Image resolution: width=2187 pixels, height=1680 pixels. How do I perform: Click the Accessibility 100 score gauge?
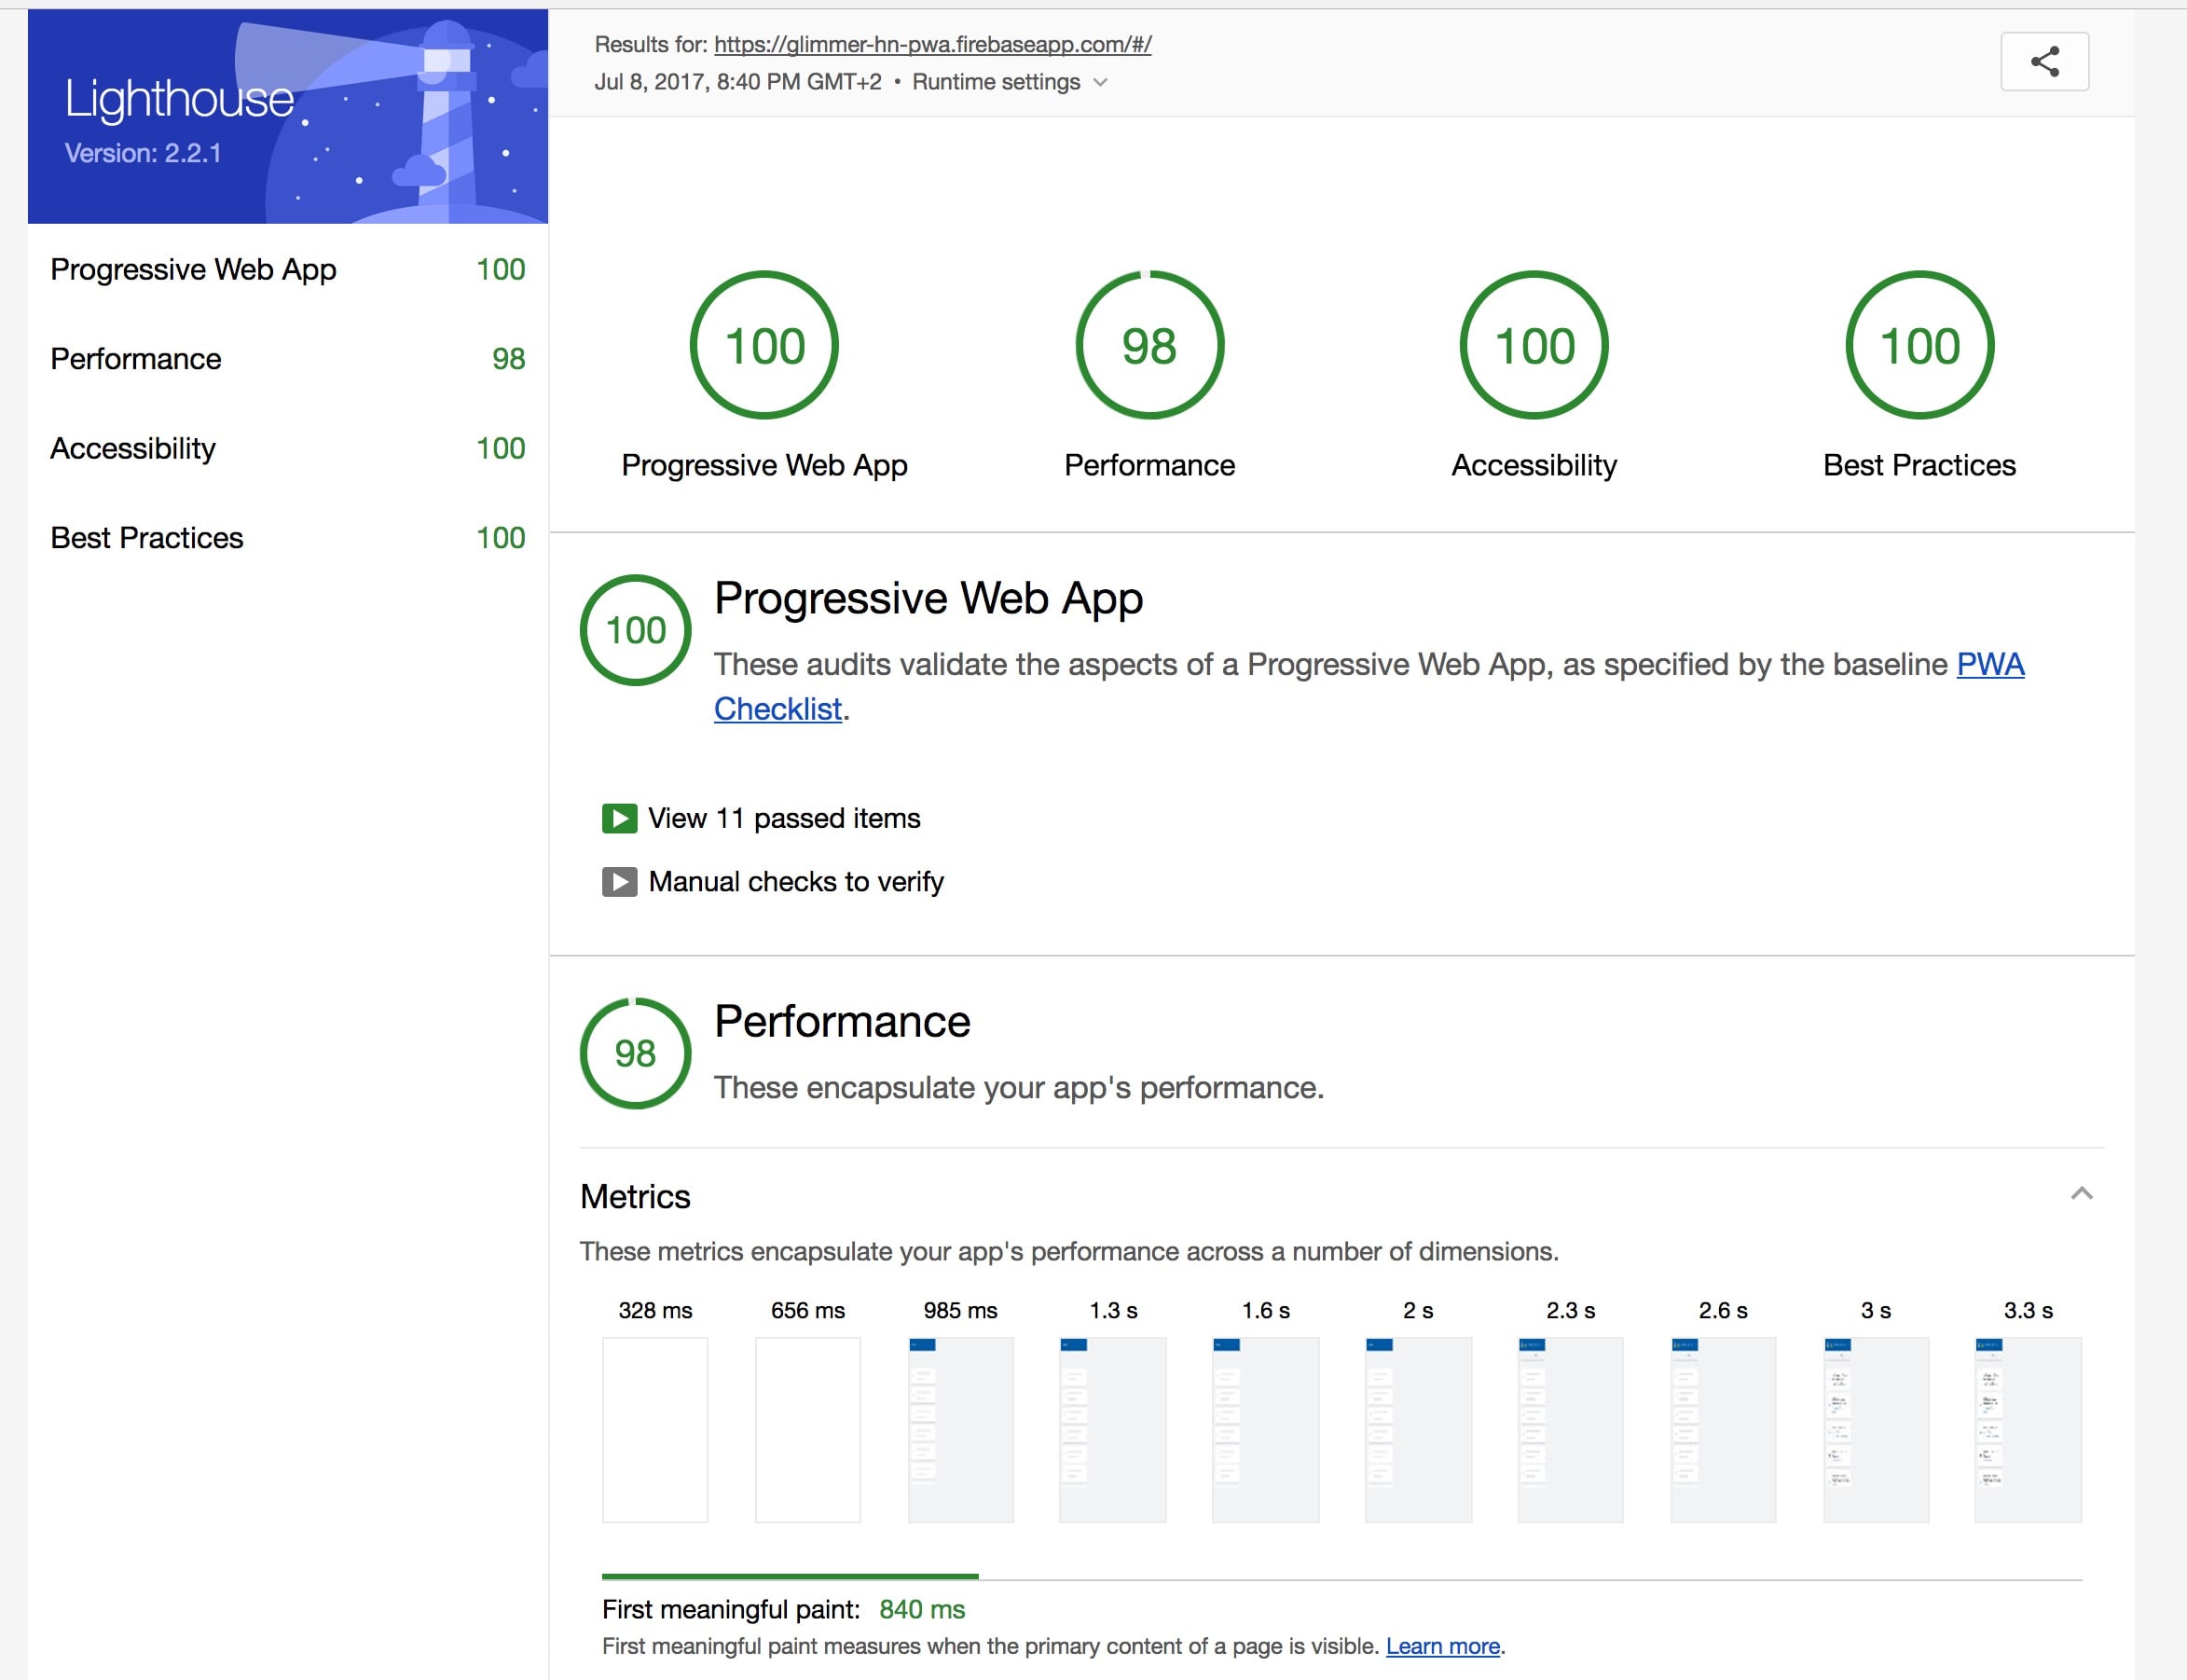click(x=1533, y=345)
